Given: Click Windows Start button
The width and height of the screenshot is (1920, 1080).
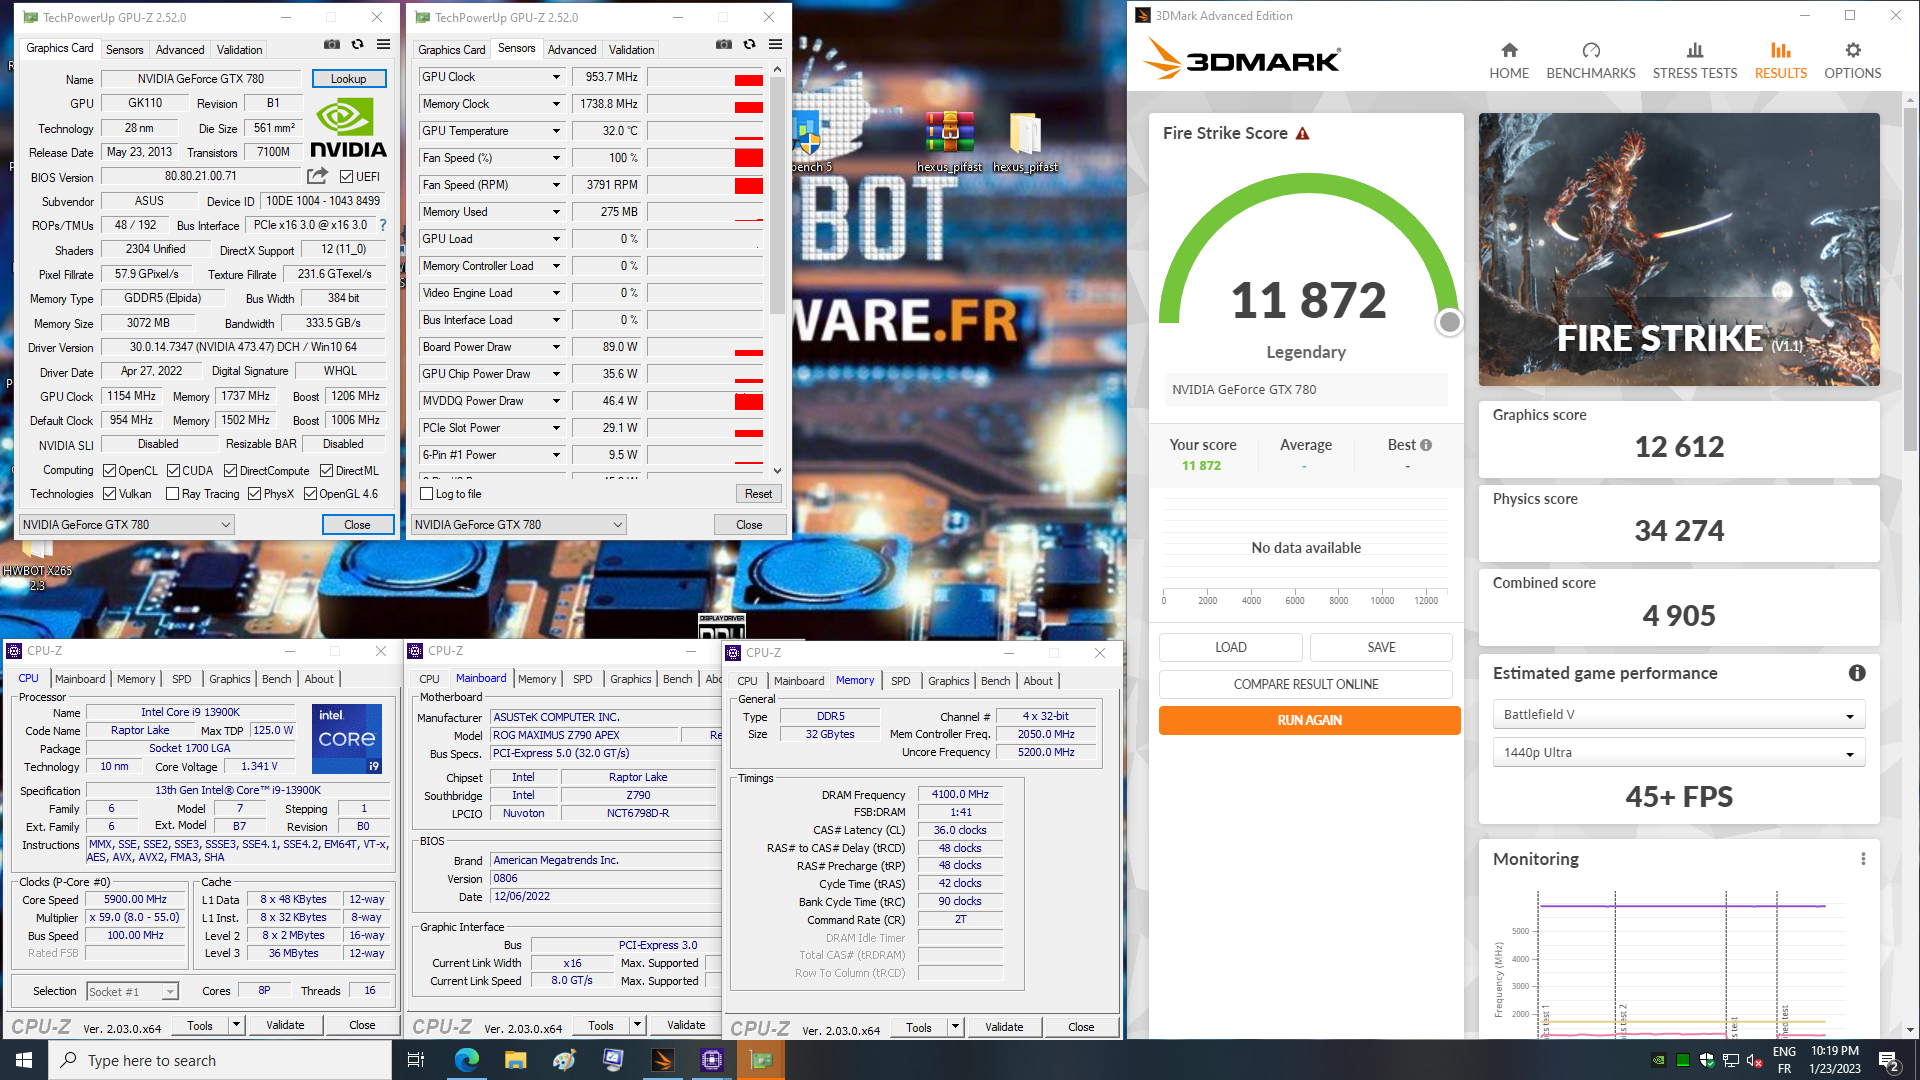Looking at the screenshot, I should 24,1060.
